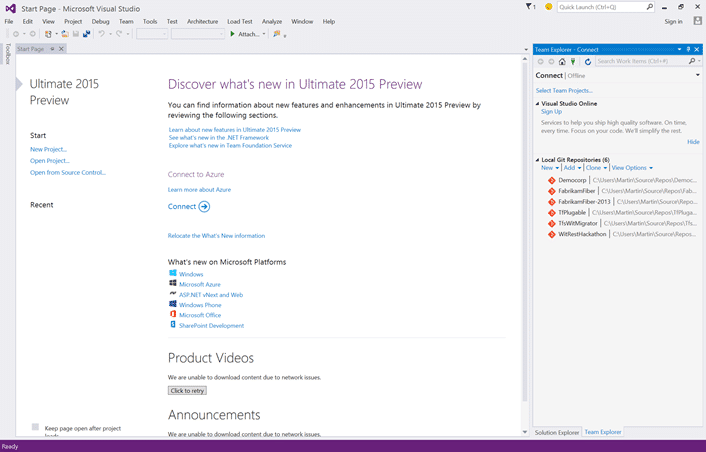This screenshot has height=452, width=706.
Task: Click the green Attach play button
Action: 232,34
